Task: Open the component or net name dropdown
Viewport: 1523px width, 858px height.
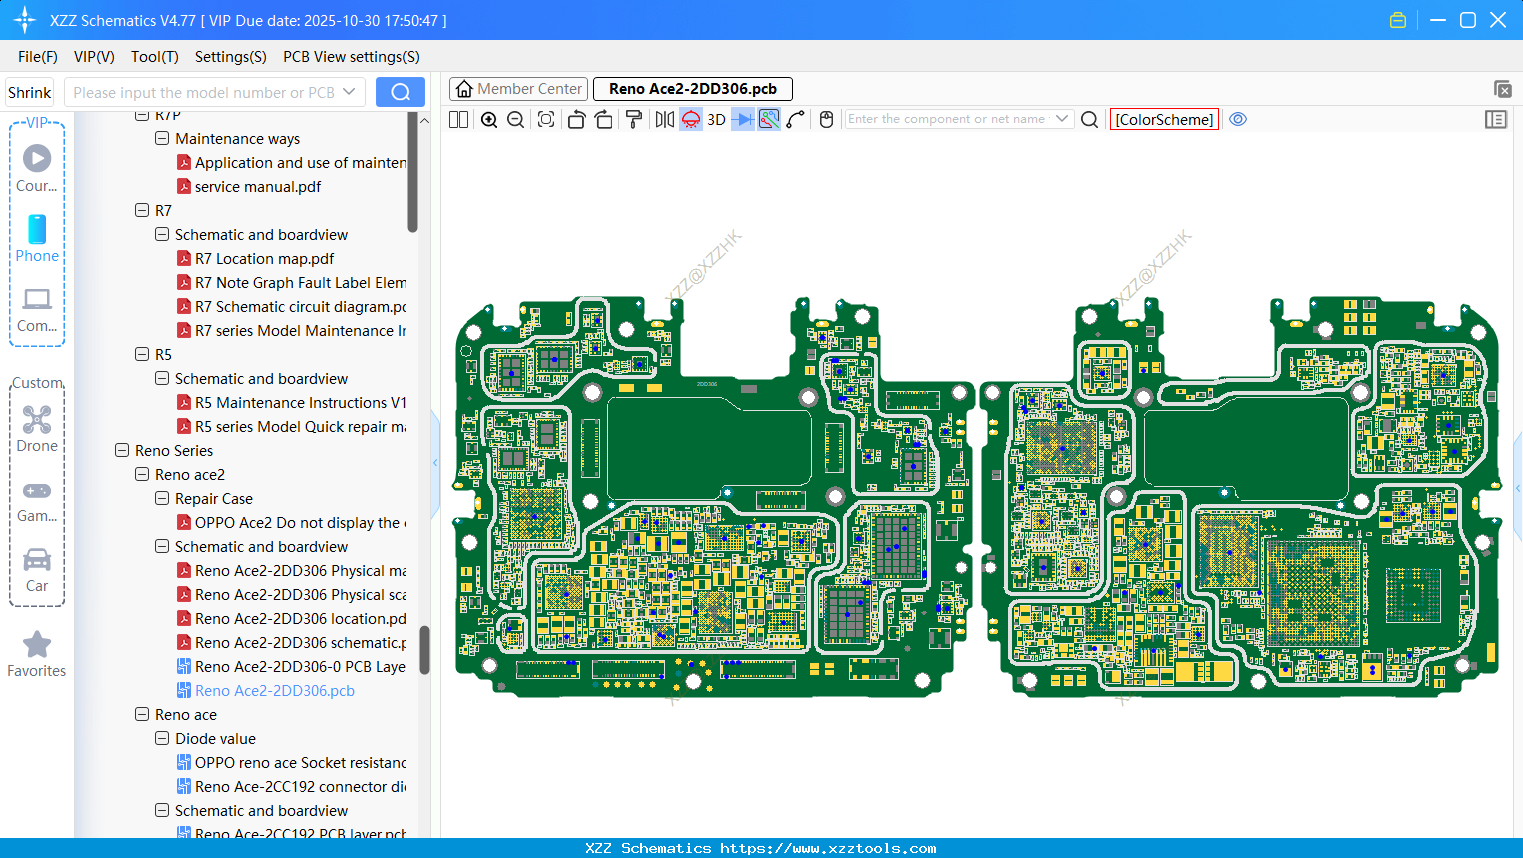Action: click(1062, 119)
